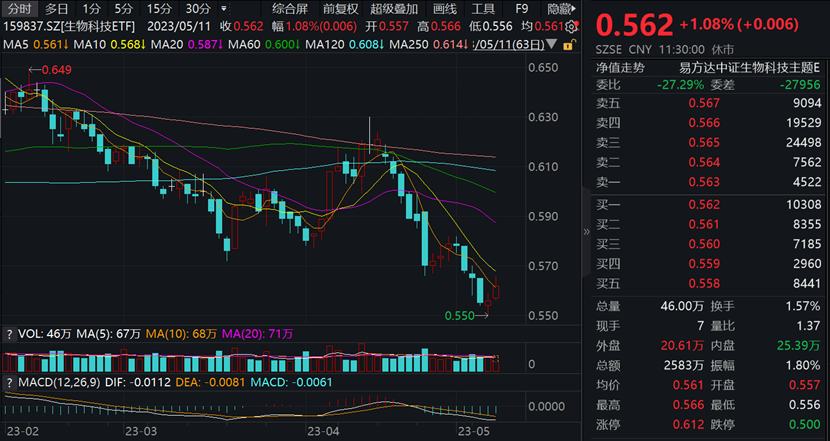830x441 pixels.
Task: Select the 1分 period tab
Action: coord(91,9)
